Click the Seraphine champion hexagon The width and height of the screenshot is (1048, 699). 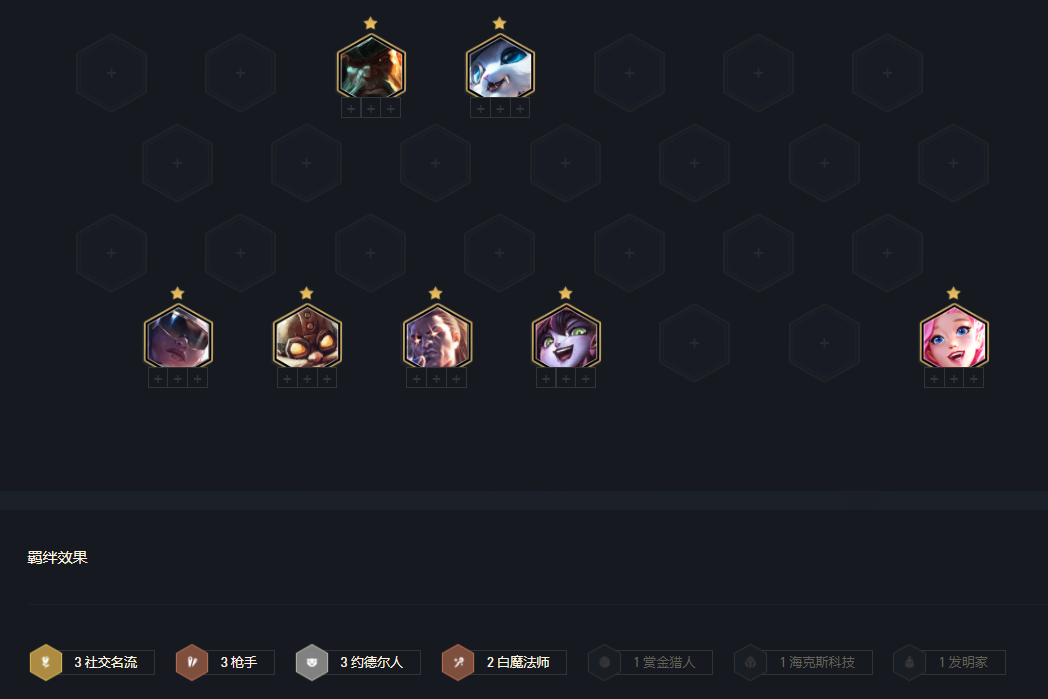[x=954, y=336]
